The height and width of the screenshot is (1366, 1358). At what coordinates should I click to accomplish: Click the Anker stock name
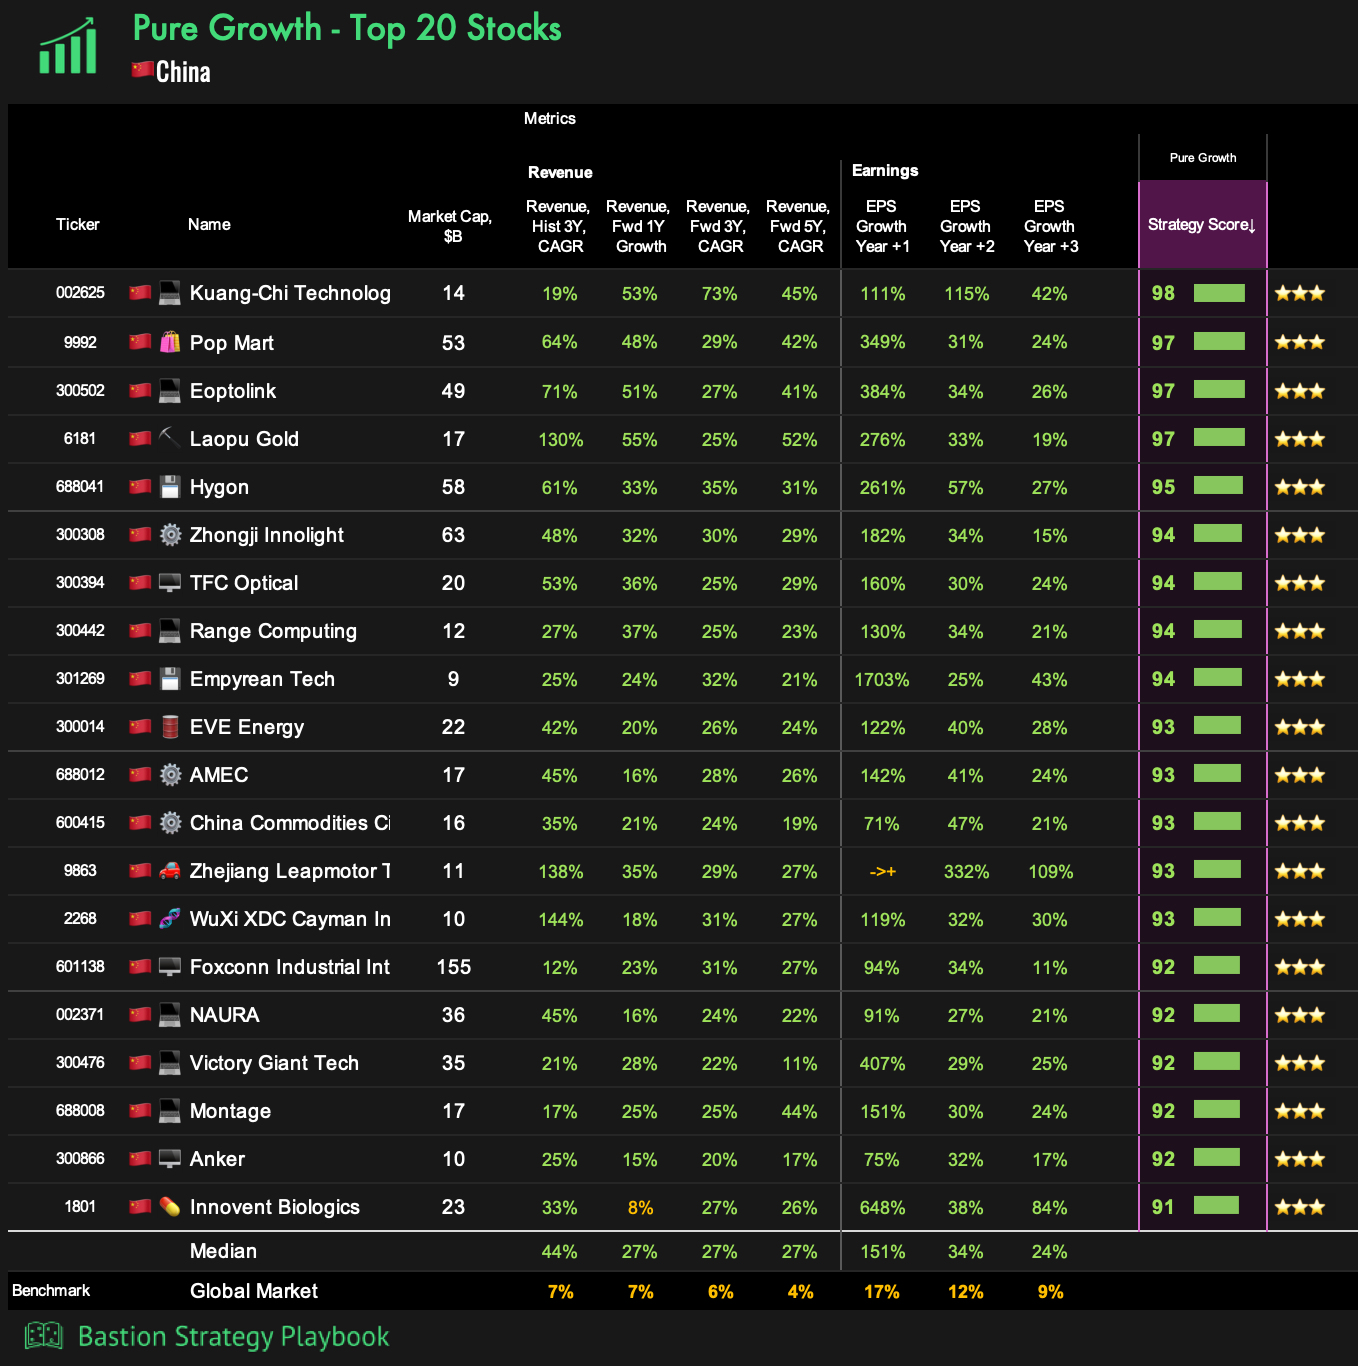[x=217, y=1159]
